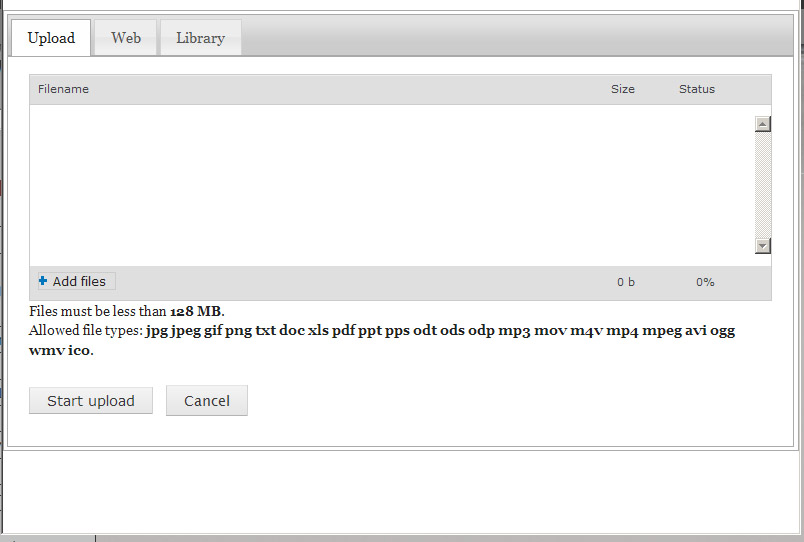The width and height of the screenshot is (804, 542).
Task: Click inside the empty file list area
Action: tap(390, 185)
